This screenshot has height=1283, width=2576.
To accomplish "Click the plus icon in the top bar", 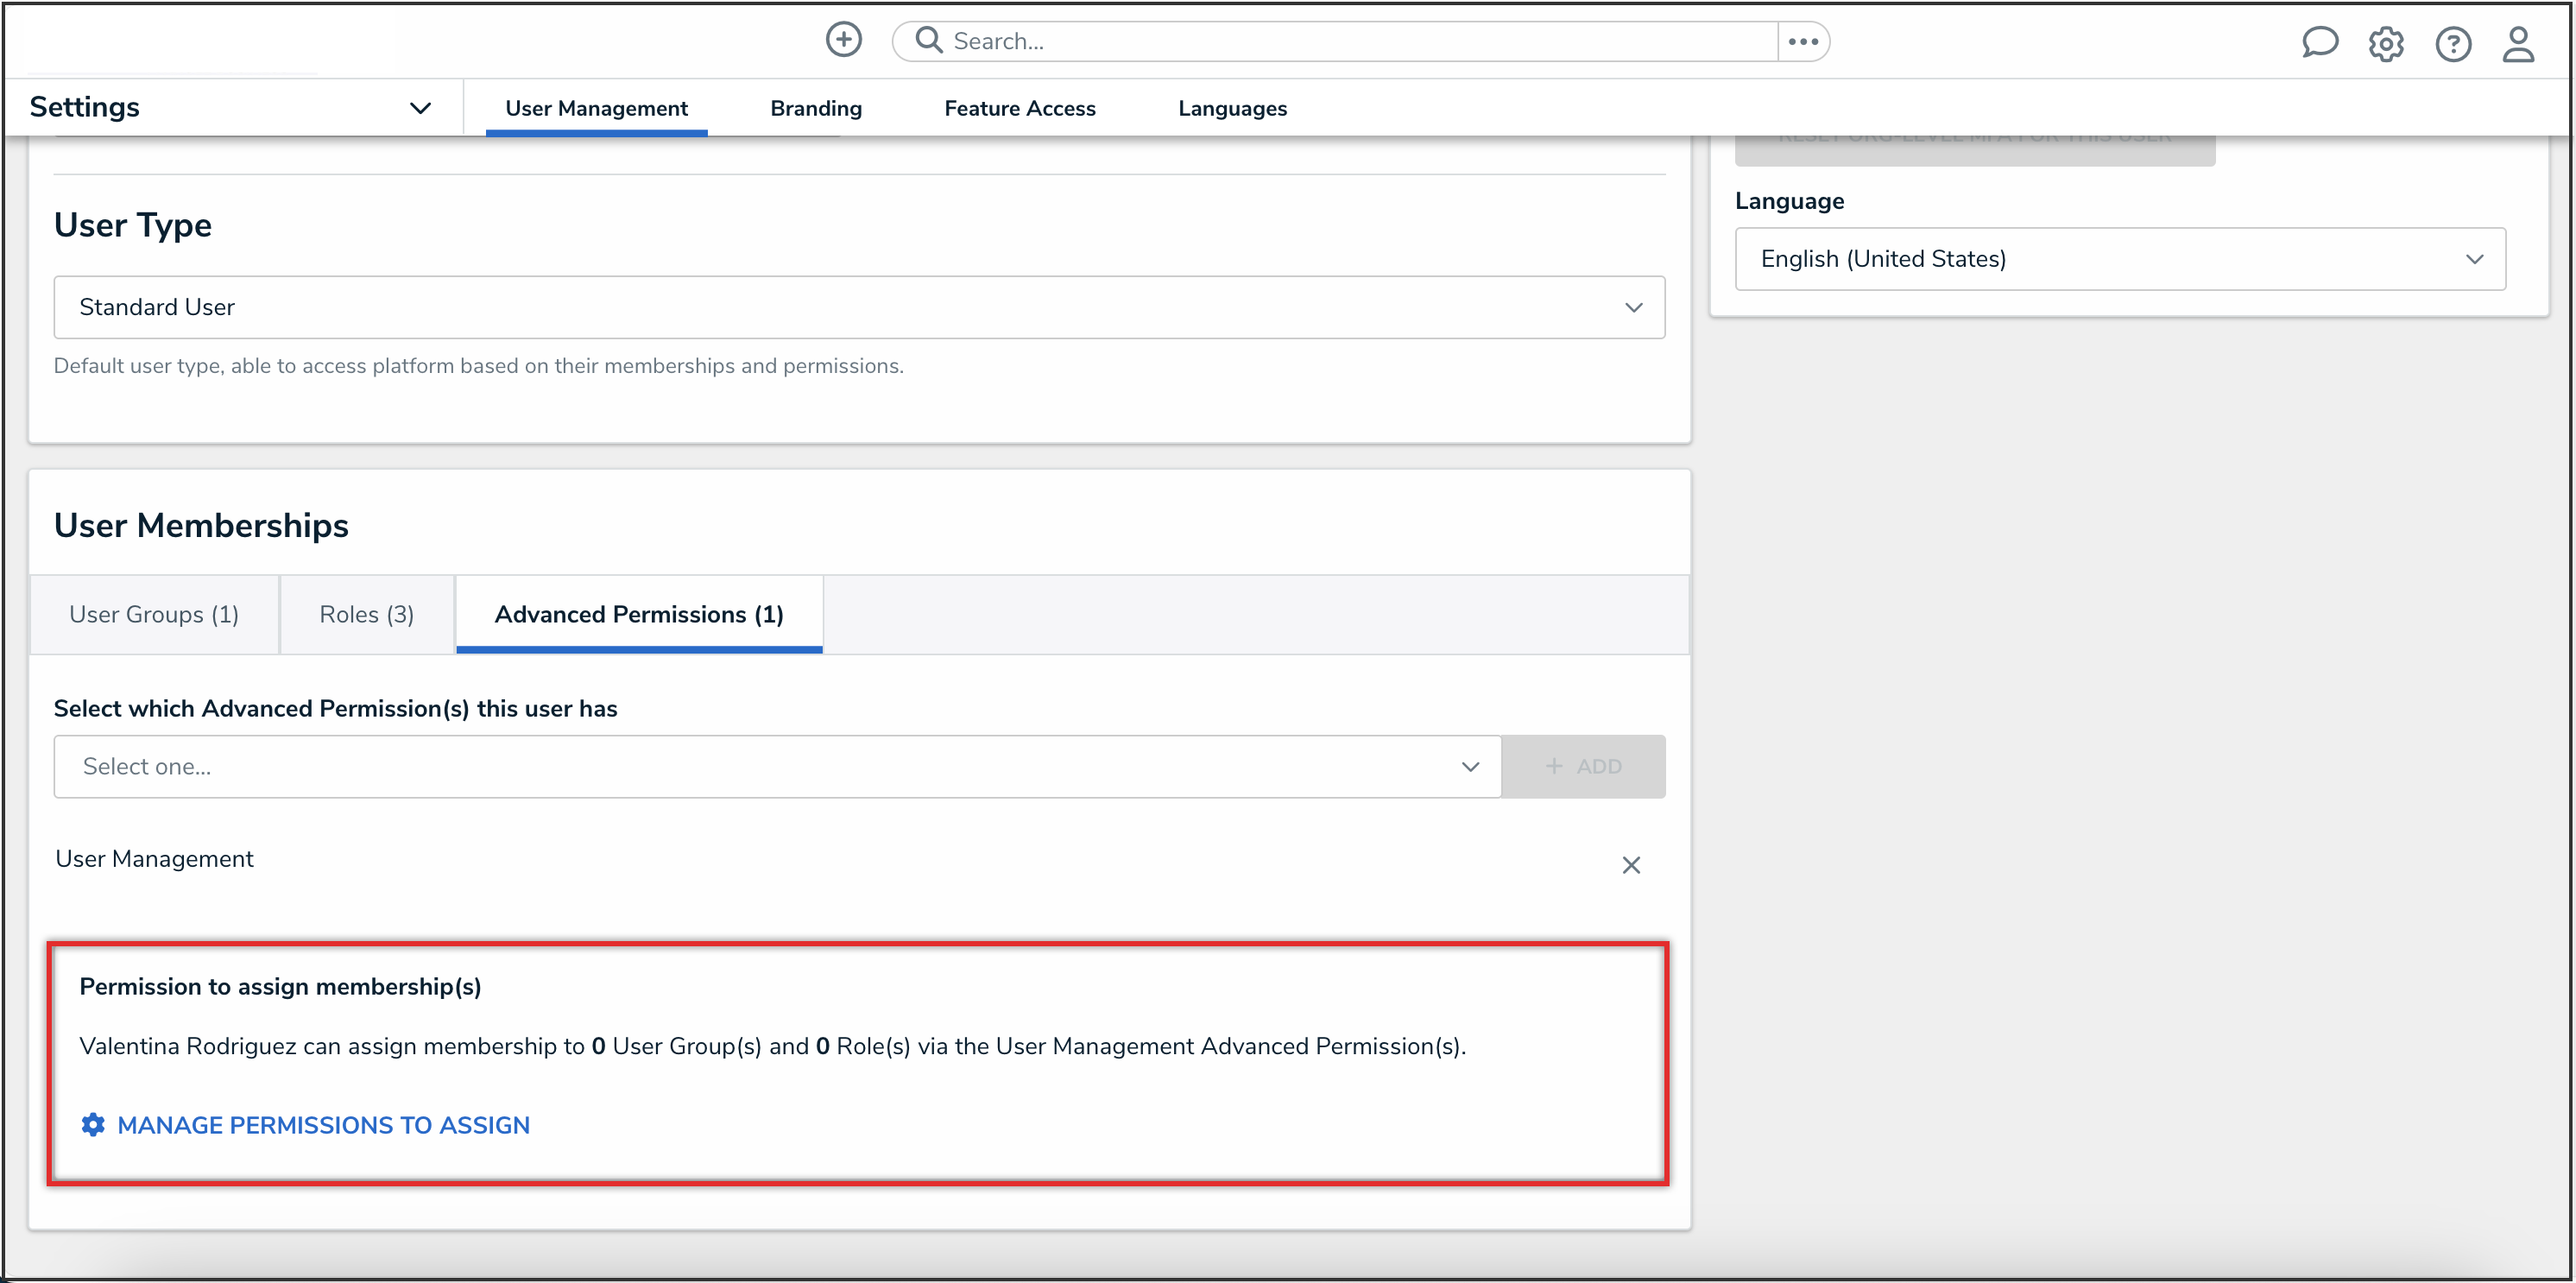I will [x=843, y=40].
